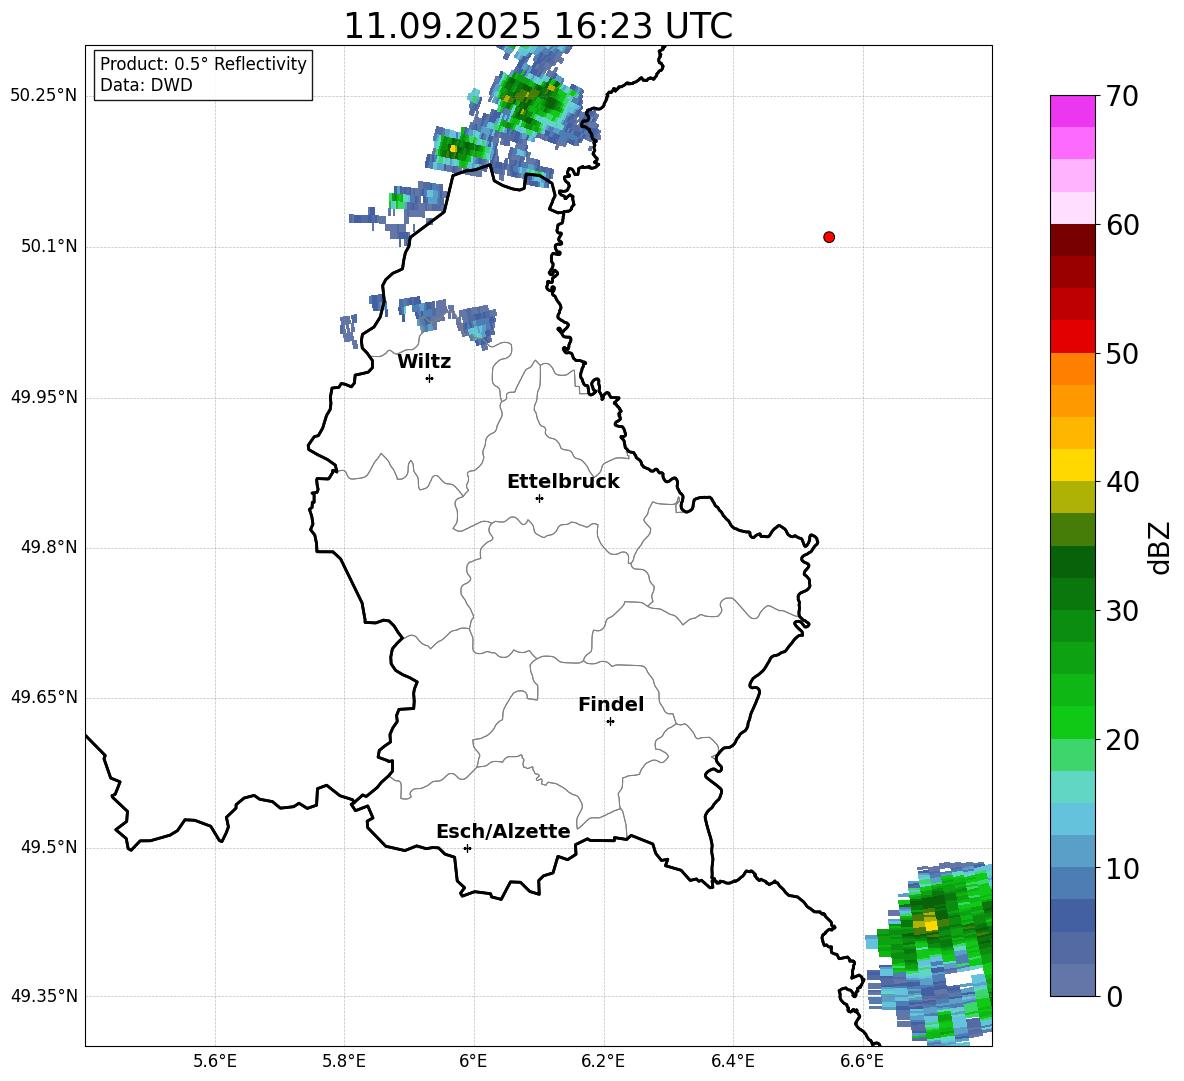Image resolution: width=1184 pixels, height=1081 pixels.
Task: Click the 49.35°N latitude label
Action: [44, 996]
